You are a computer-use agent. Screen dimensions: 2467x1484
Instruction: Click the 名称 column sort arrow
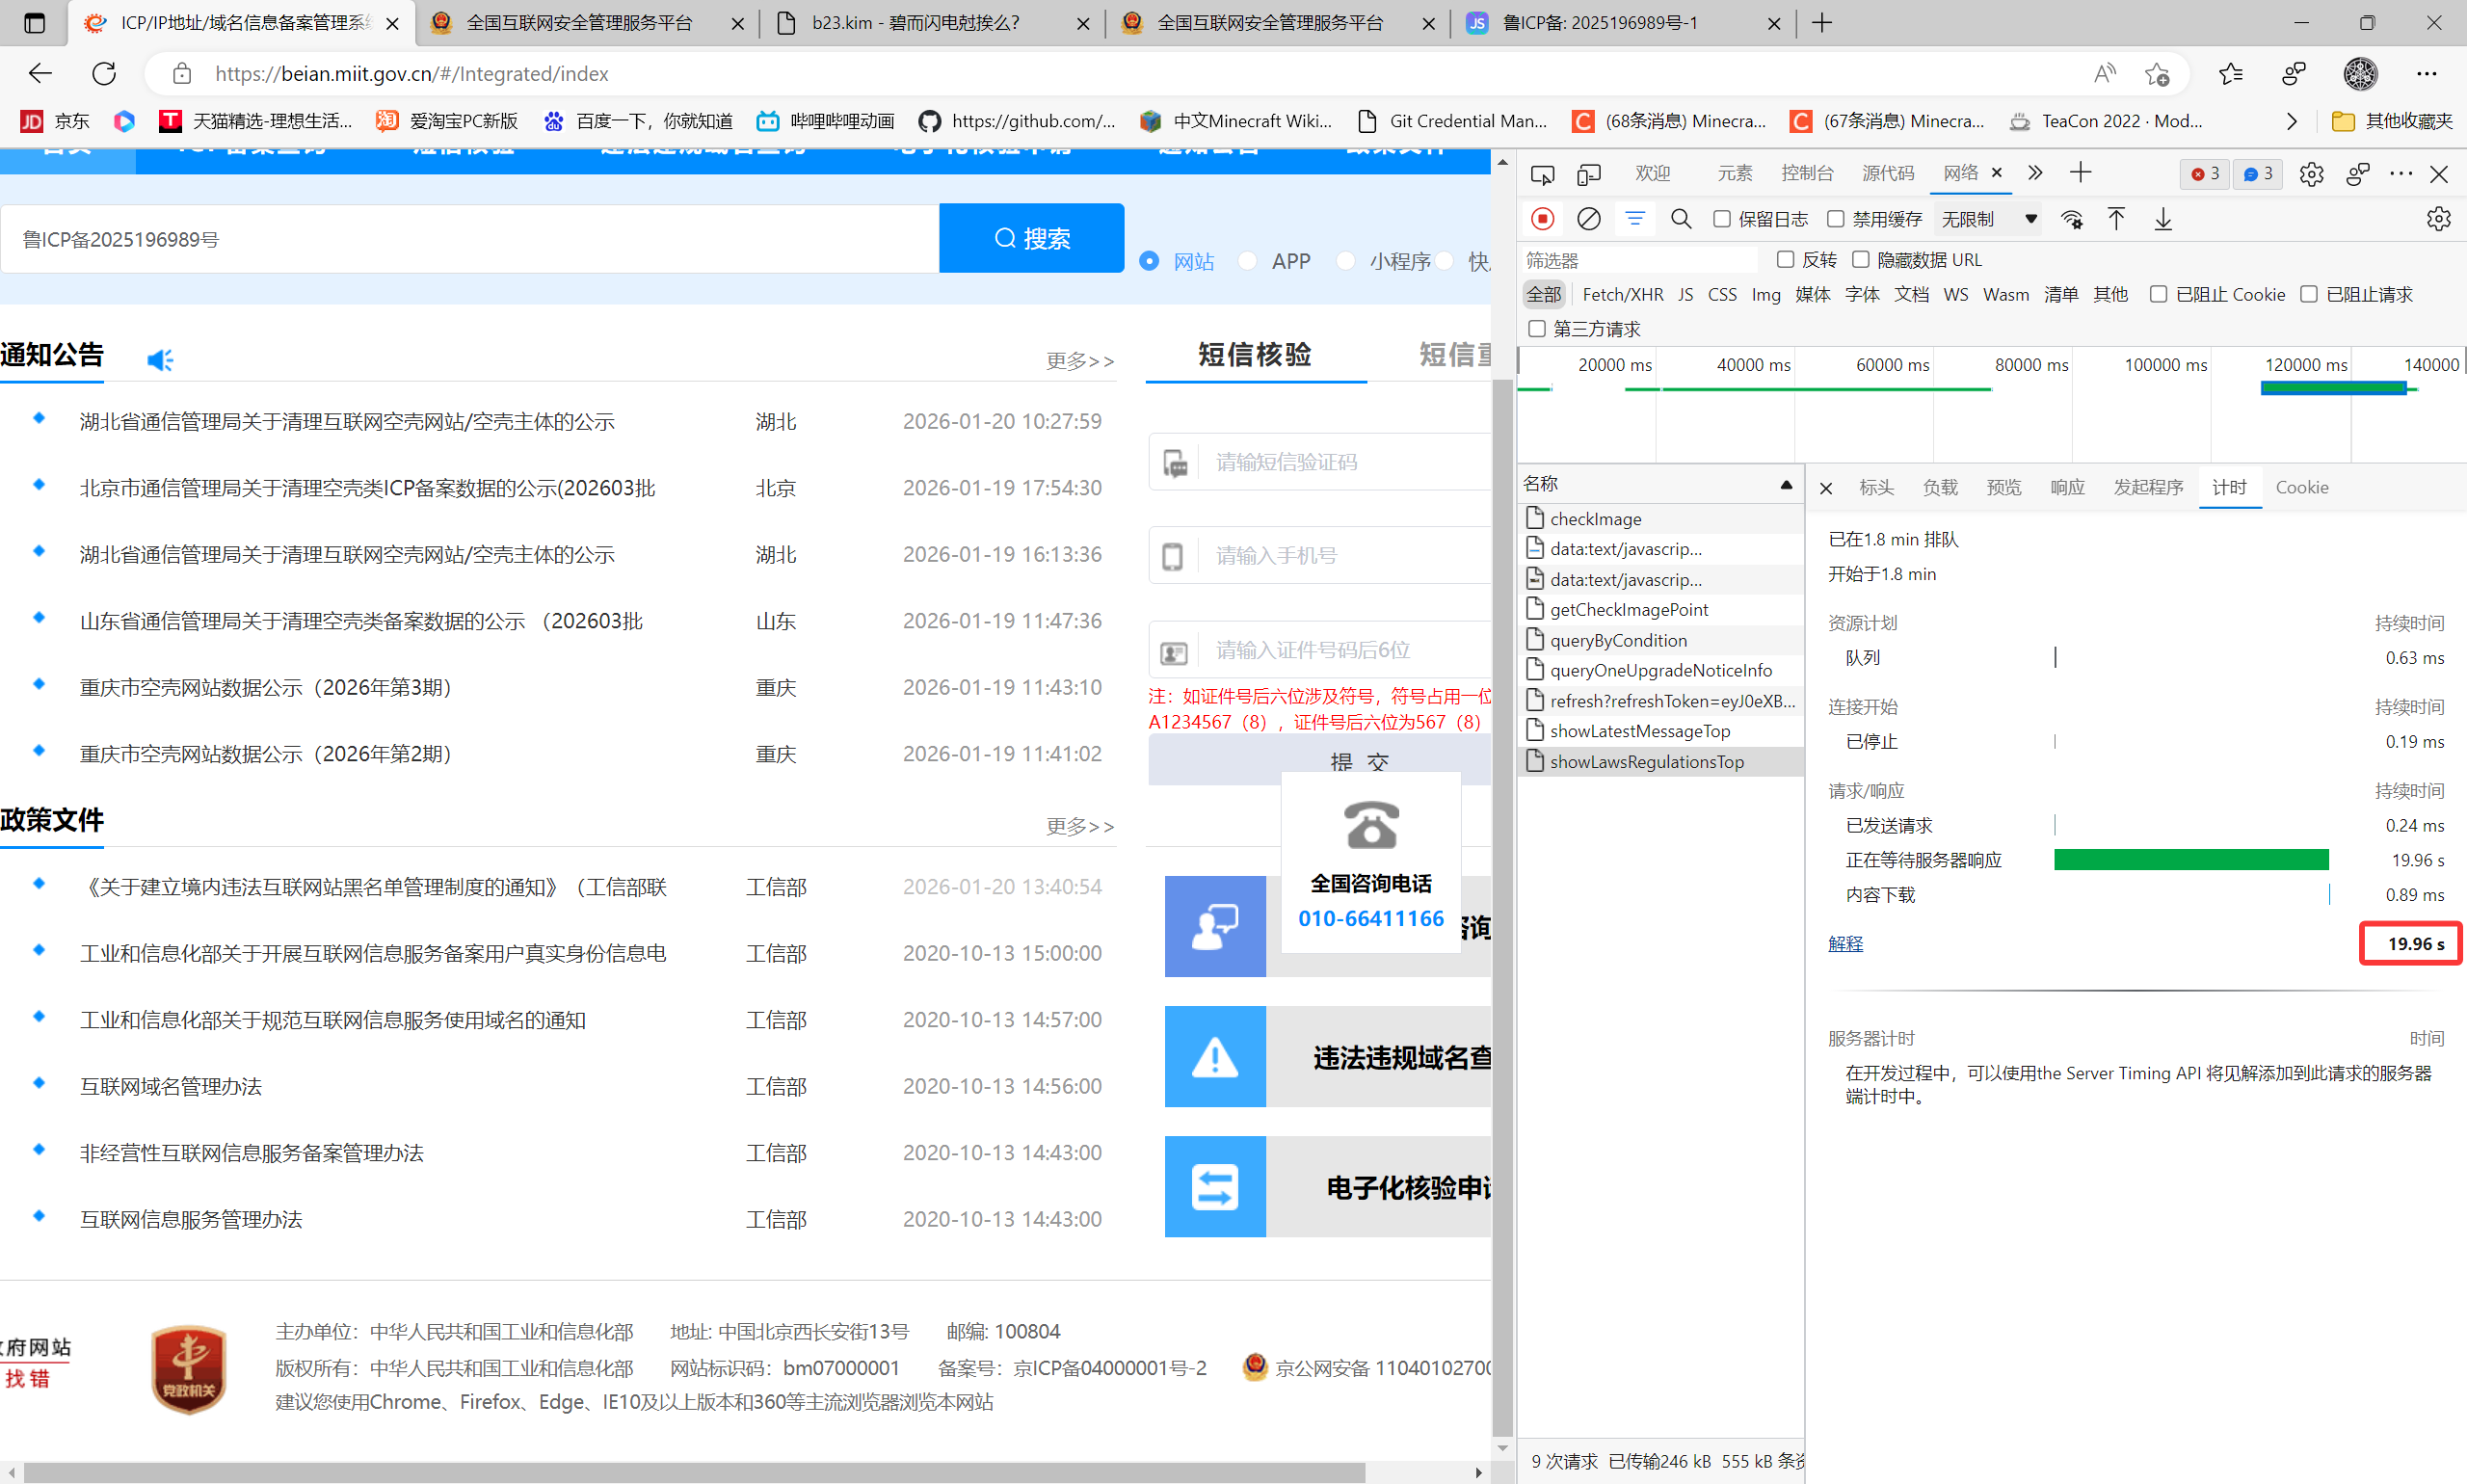1786,485
